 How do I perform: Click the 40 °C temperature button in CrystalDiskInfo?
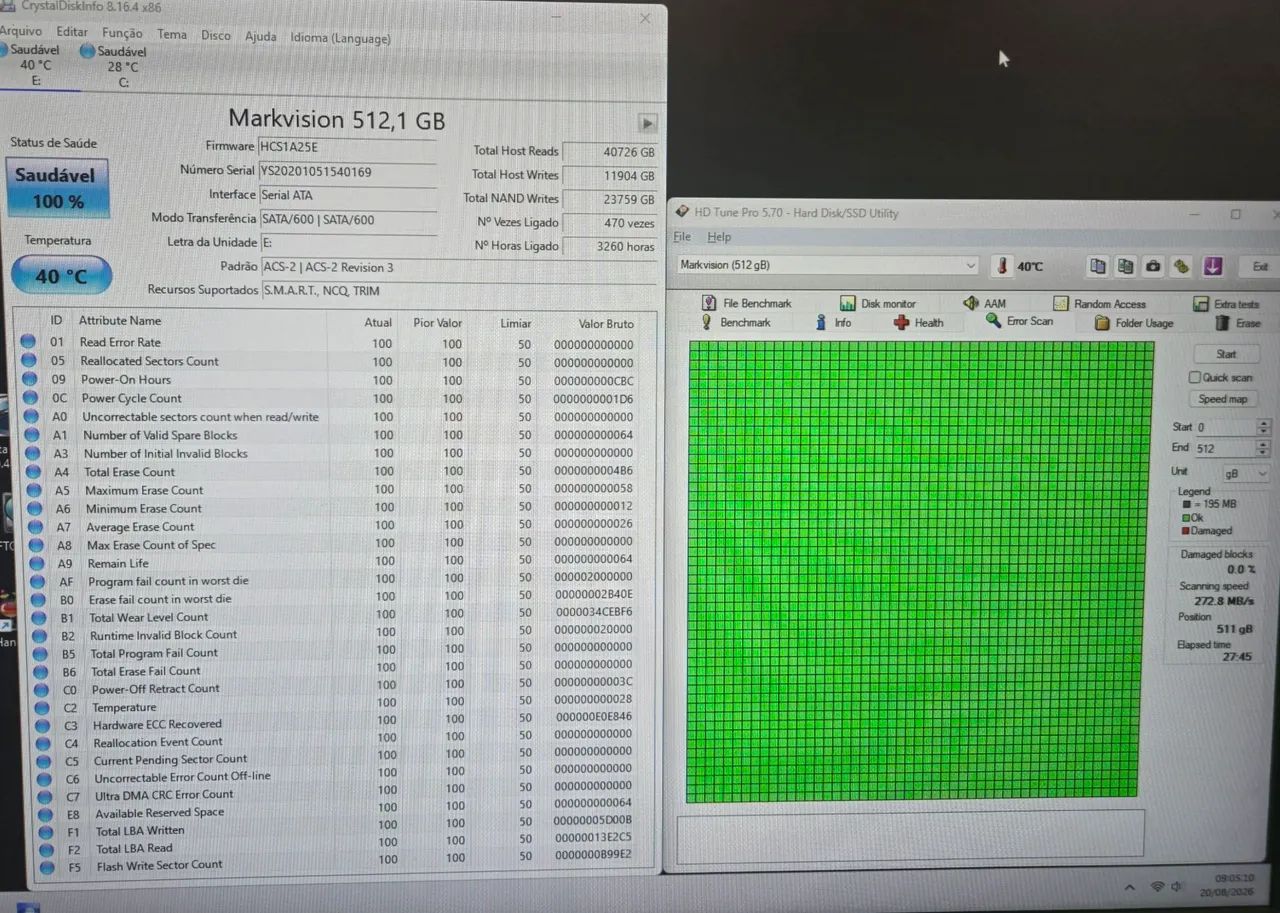click(61, 275)
